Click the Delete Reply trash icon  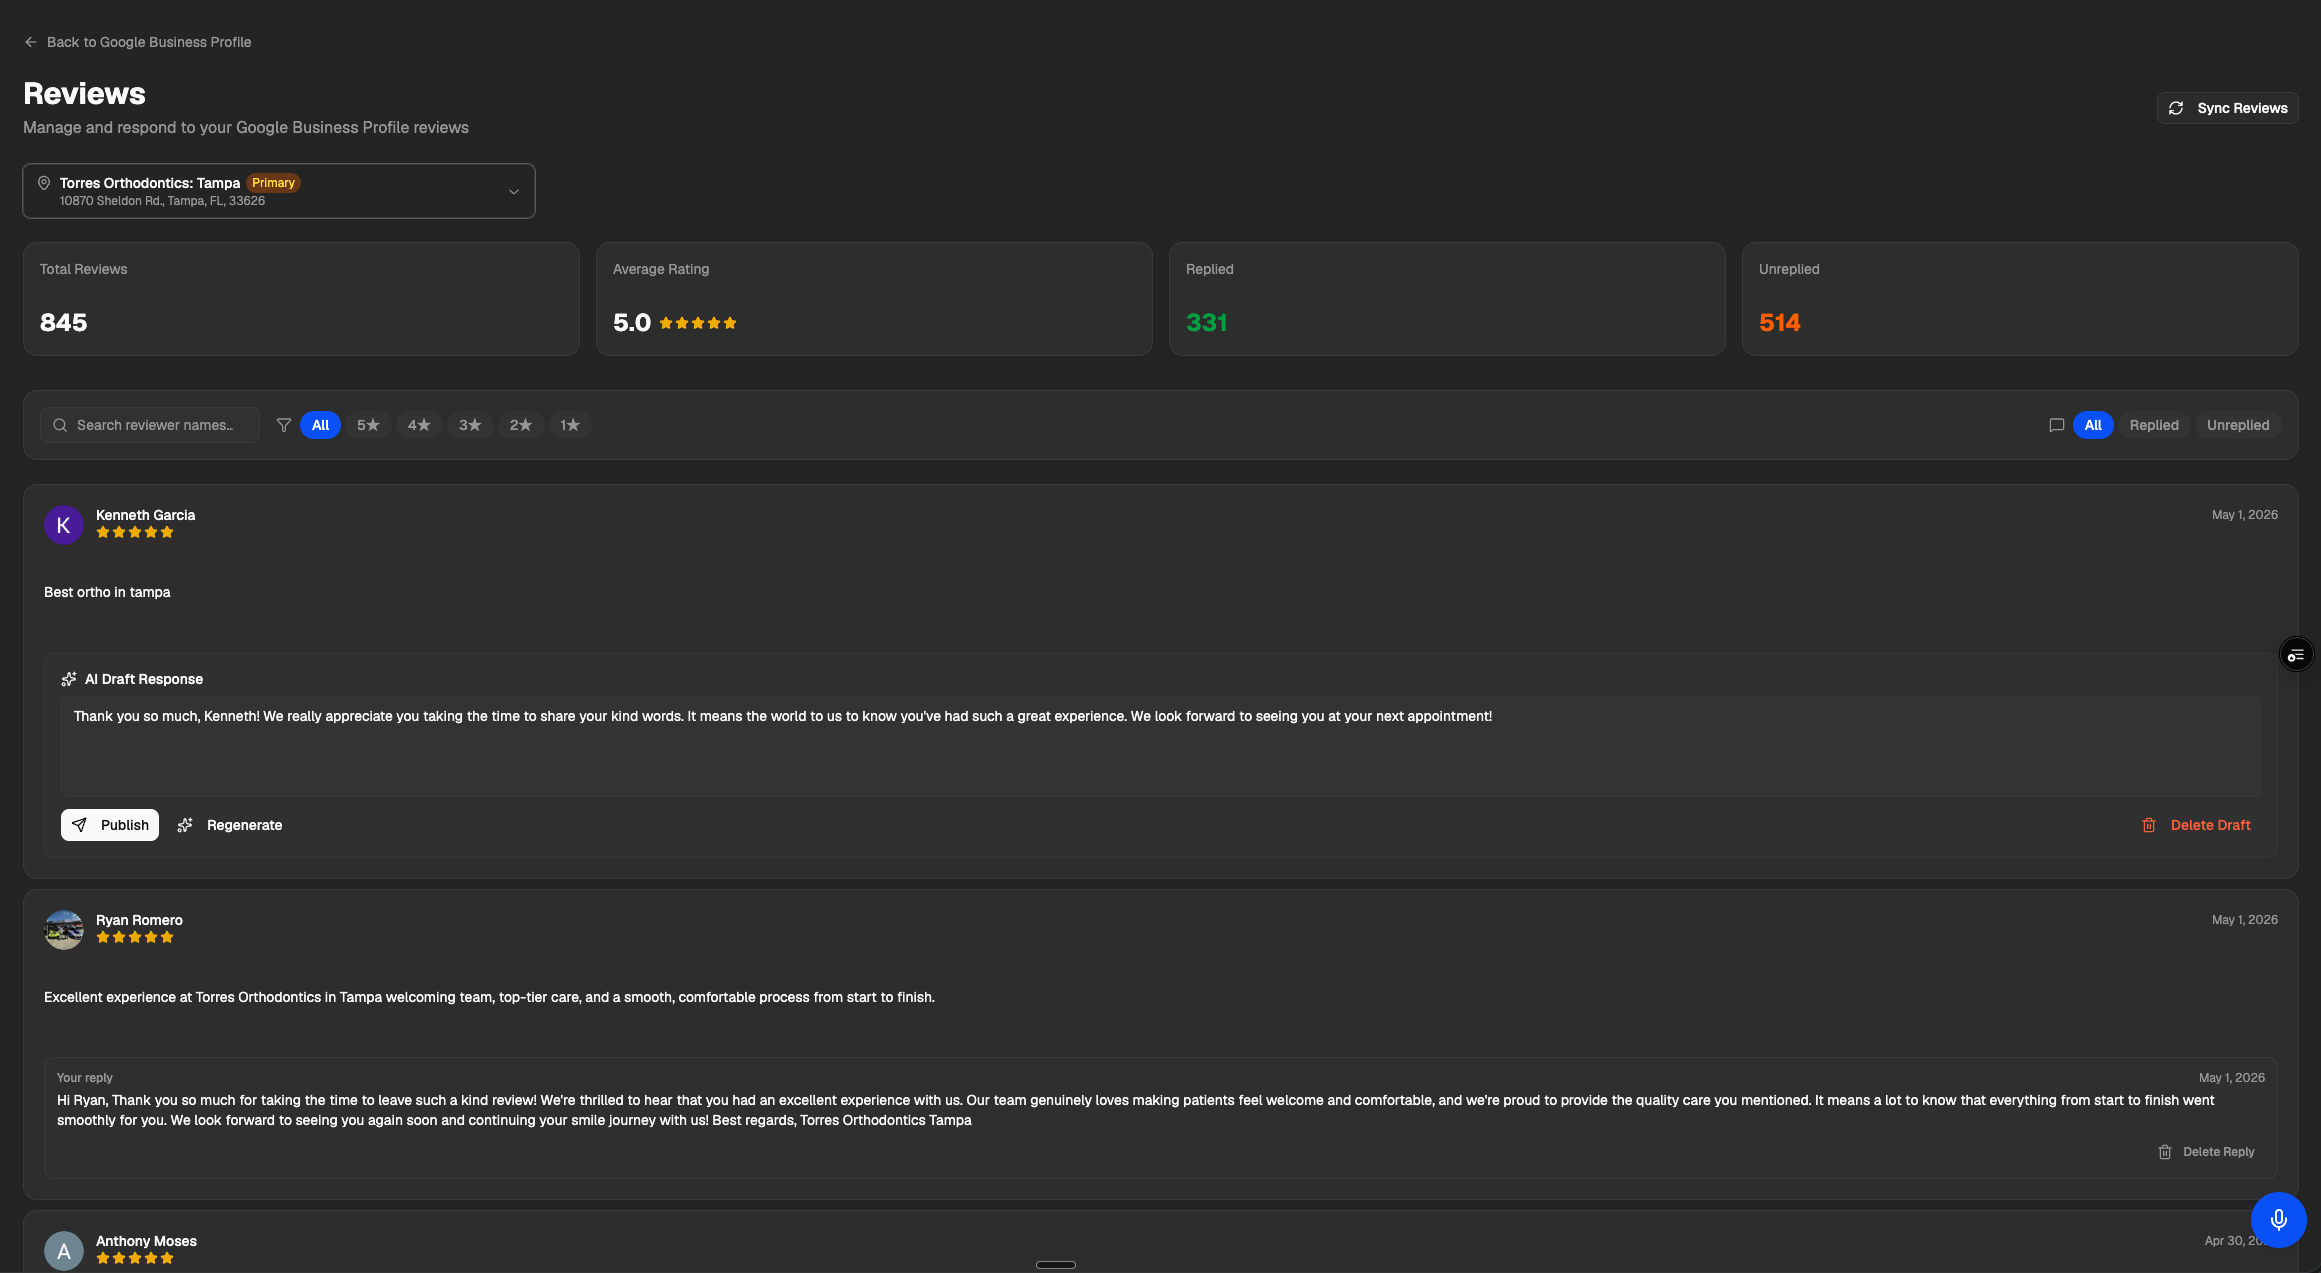[x=2165, y=1152]
